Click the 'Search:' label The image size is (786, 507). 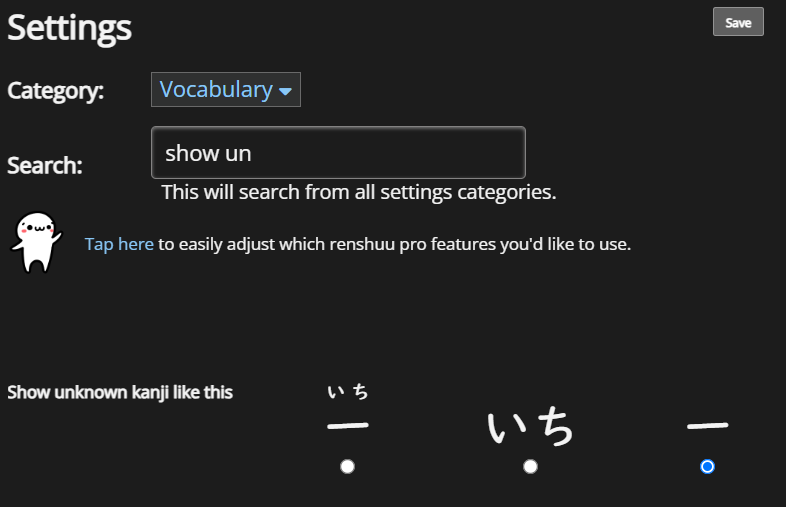[x=45, y=165]
